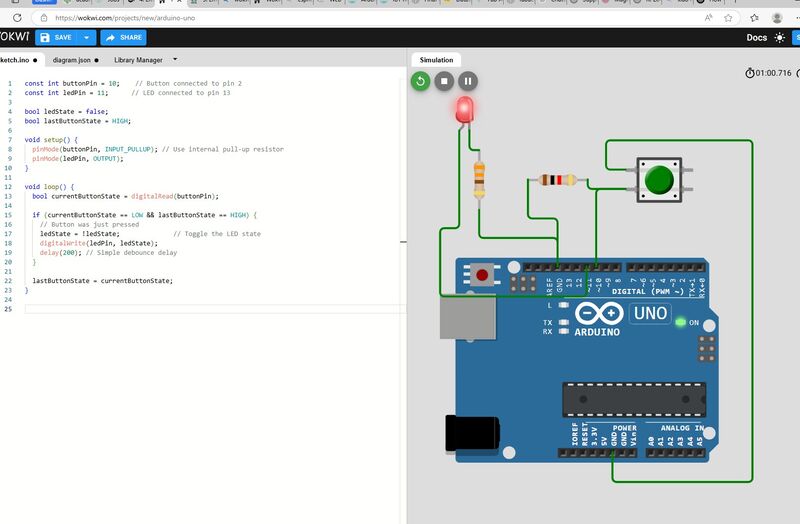Click the Arduino L indicator LED
Viewport: 800px width, 524px height.
pyautogui.click(x=563, y=305)
